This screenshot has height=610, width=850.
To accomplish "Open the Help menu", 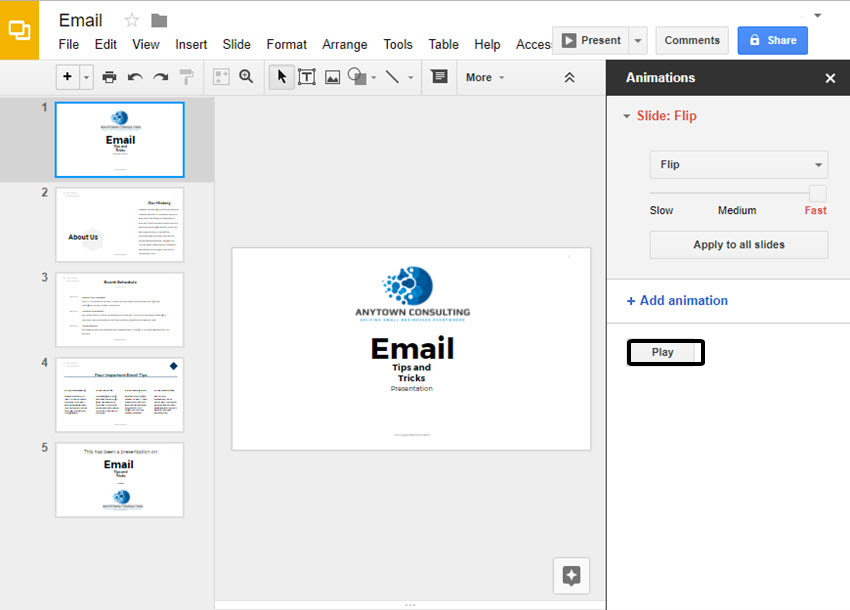I will point(487,44).
